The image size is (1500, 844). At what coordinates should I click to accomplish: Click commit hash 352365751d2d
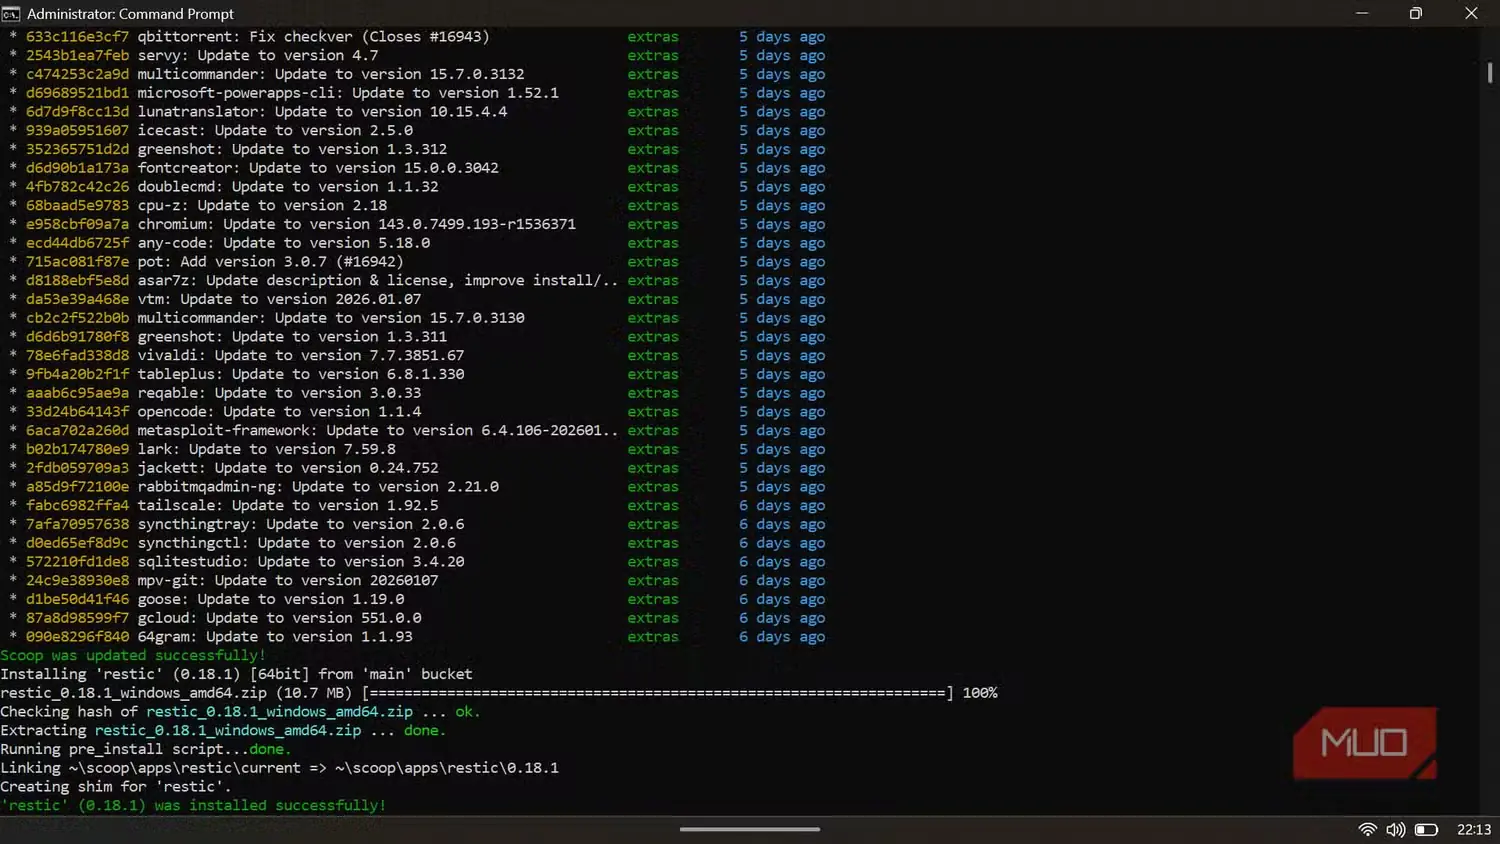[77, 149]
